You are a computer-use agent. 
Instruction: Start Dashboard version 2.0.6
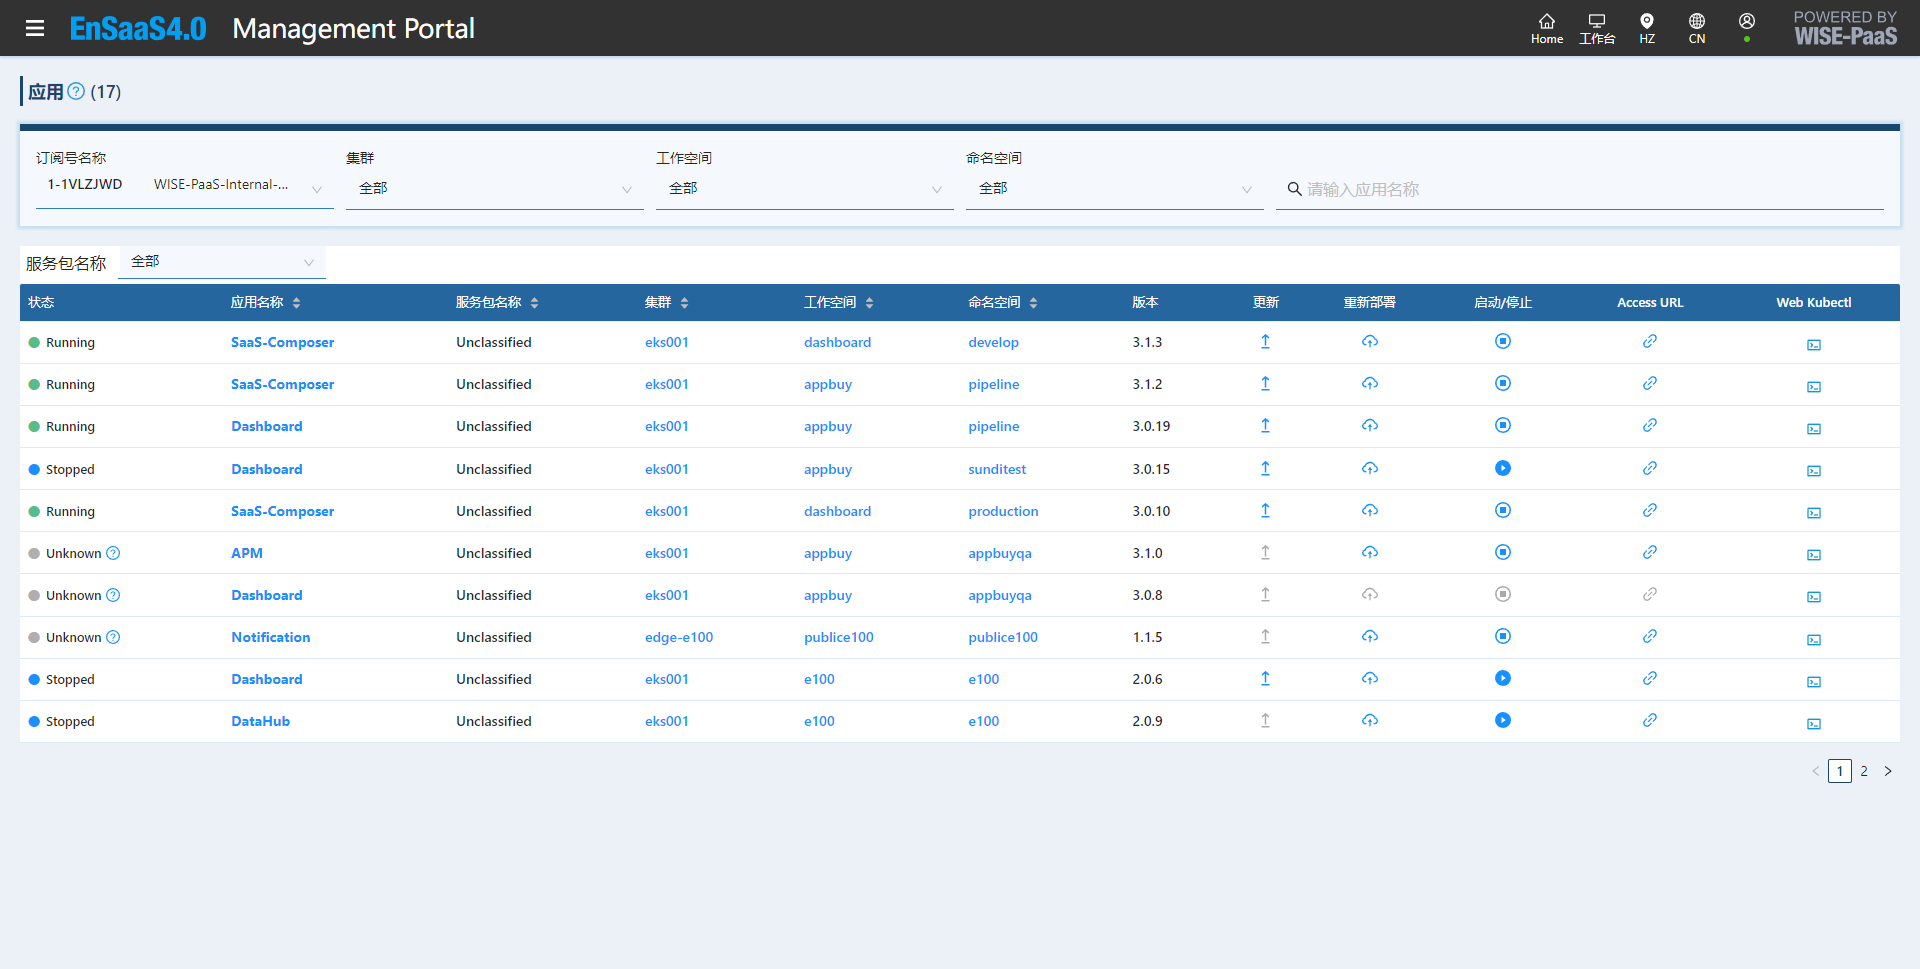(x=1503, y=679)
